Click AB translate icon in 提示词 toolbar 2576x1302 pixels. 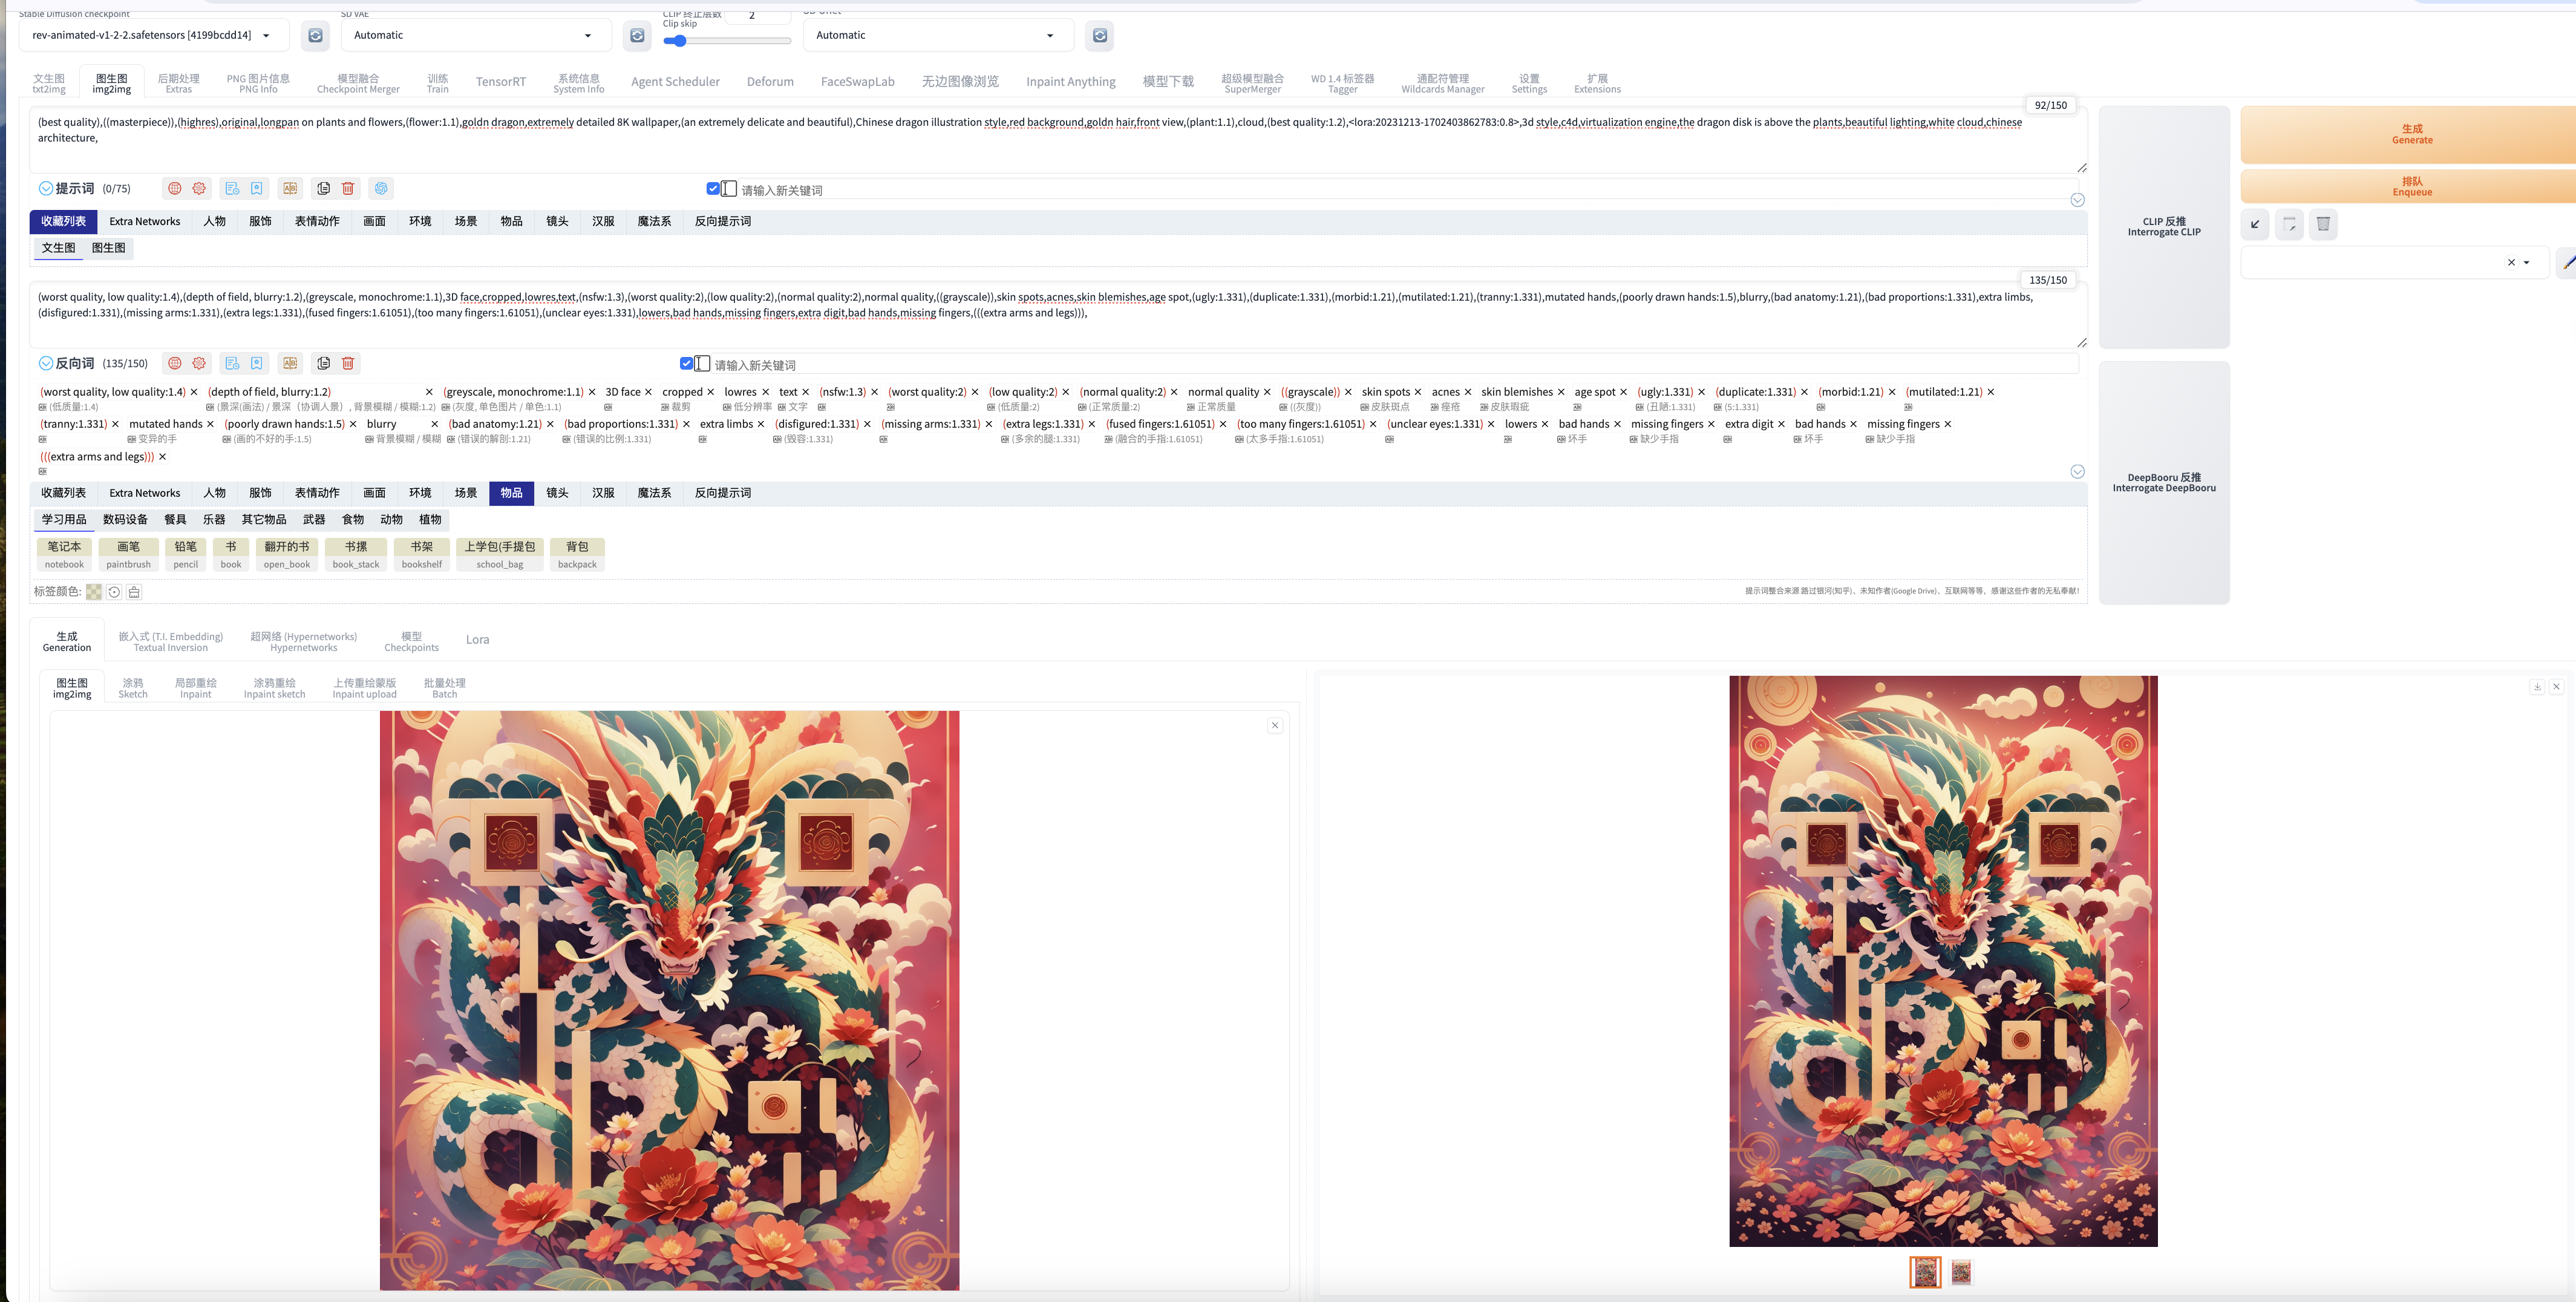coord(290,188)
